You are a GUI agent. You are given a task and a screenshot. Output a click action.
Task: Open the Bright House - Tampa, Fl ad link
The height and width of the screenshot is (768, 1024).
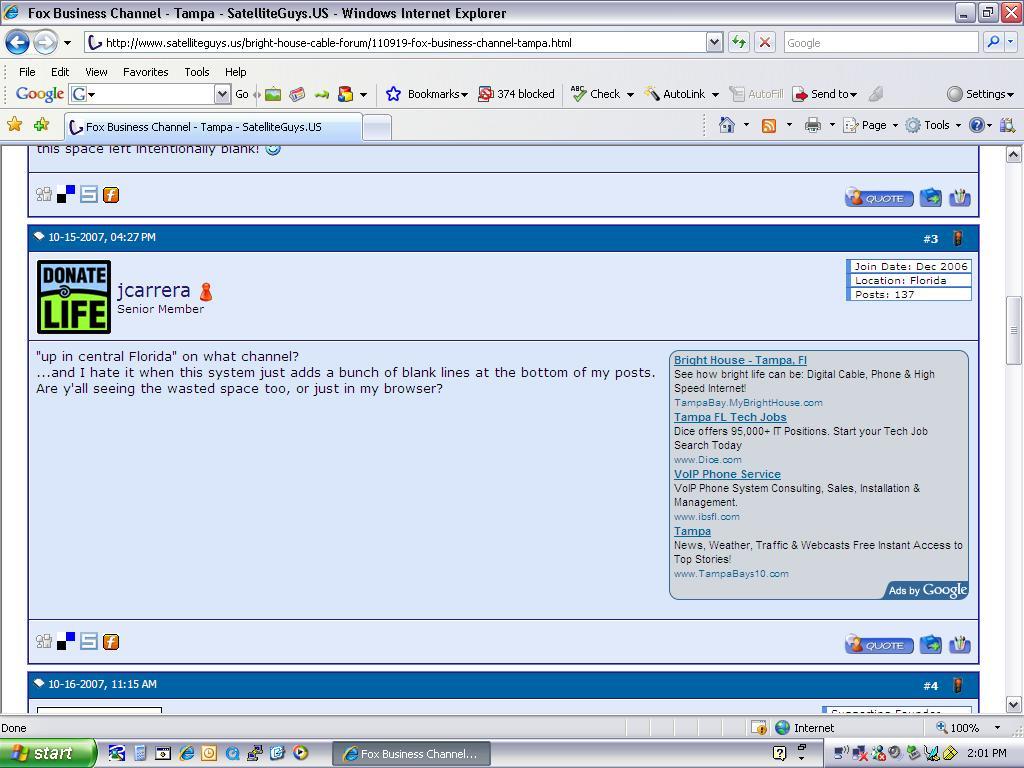[x=740, y=360]
